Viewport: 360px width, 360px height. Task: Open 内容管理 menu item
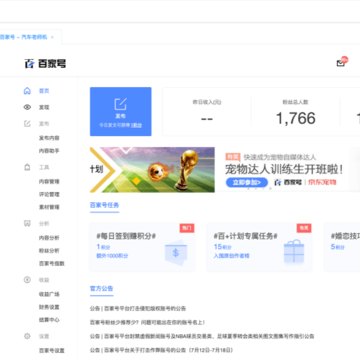(x=49, y=182)
